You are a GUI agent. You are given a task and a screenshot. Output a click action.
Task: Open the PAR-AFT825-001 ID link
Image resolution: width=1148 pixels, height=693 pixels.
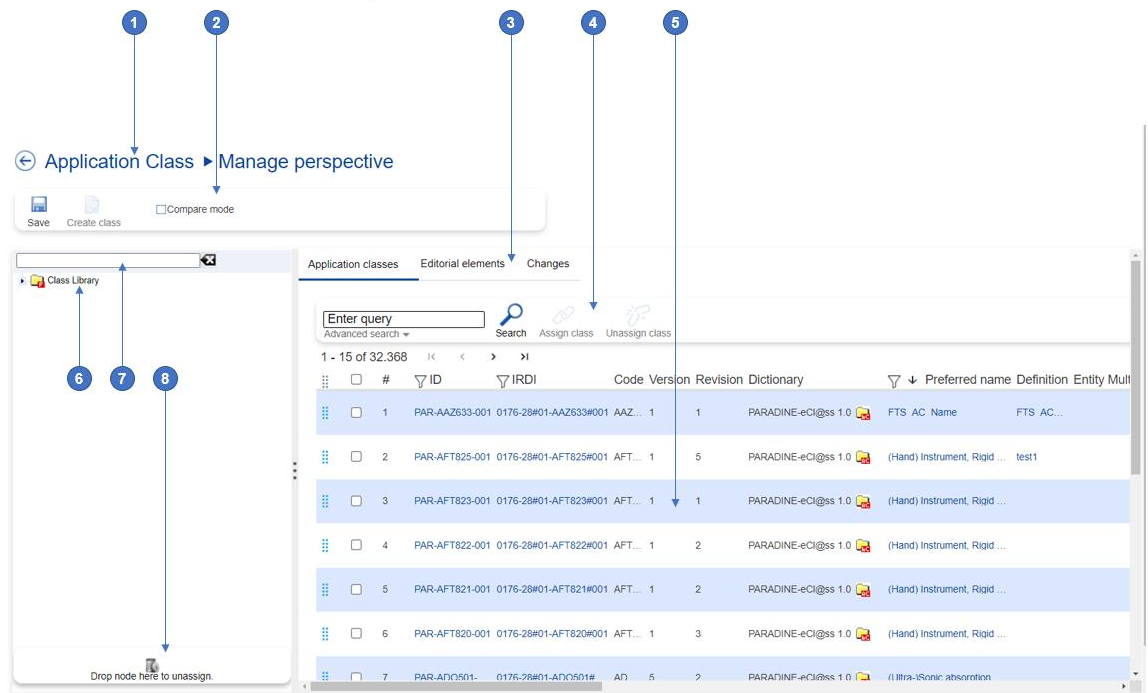[452, 457]
